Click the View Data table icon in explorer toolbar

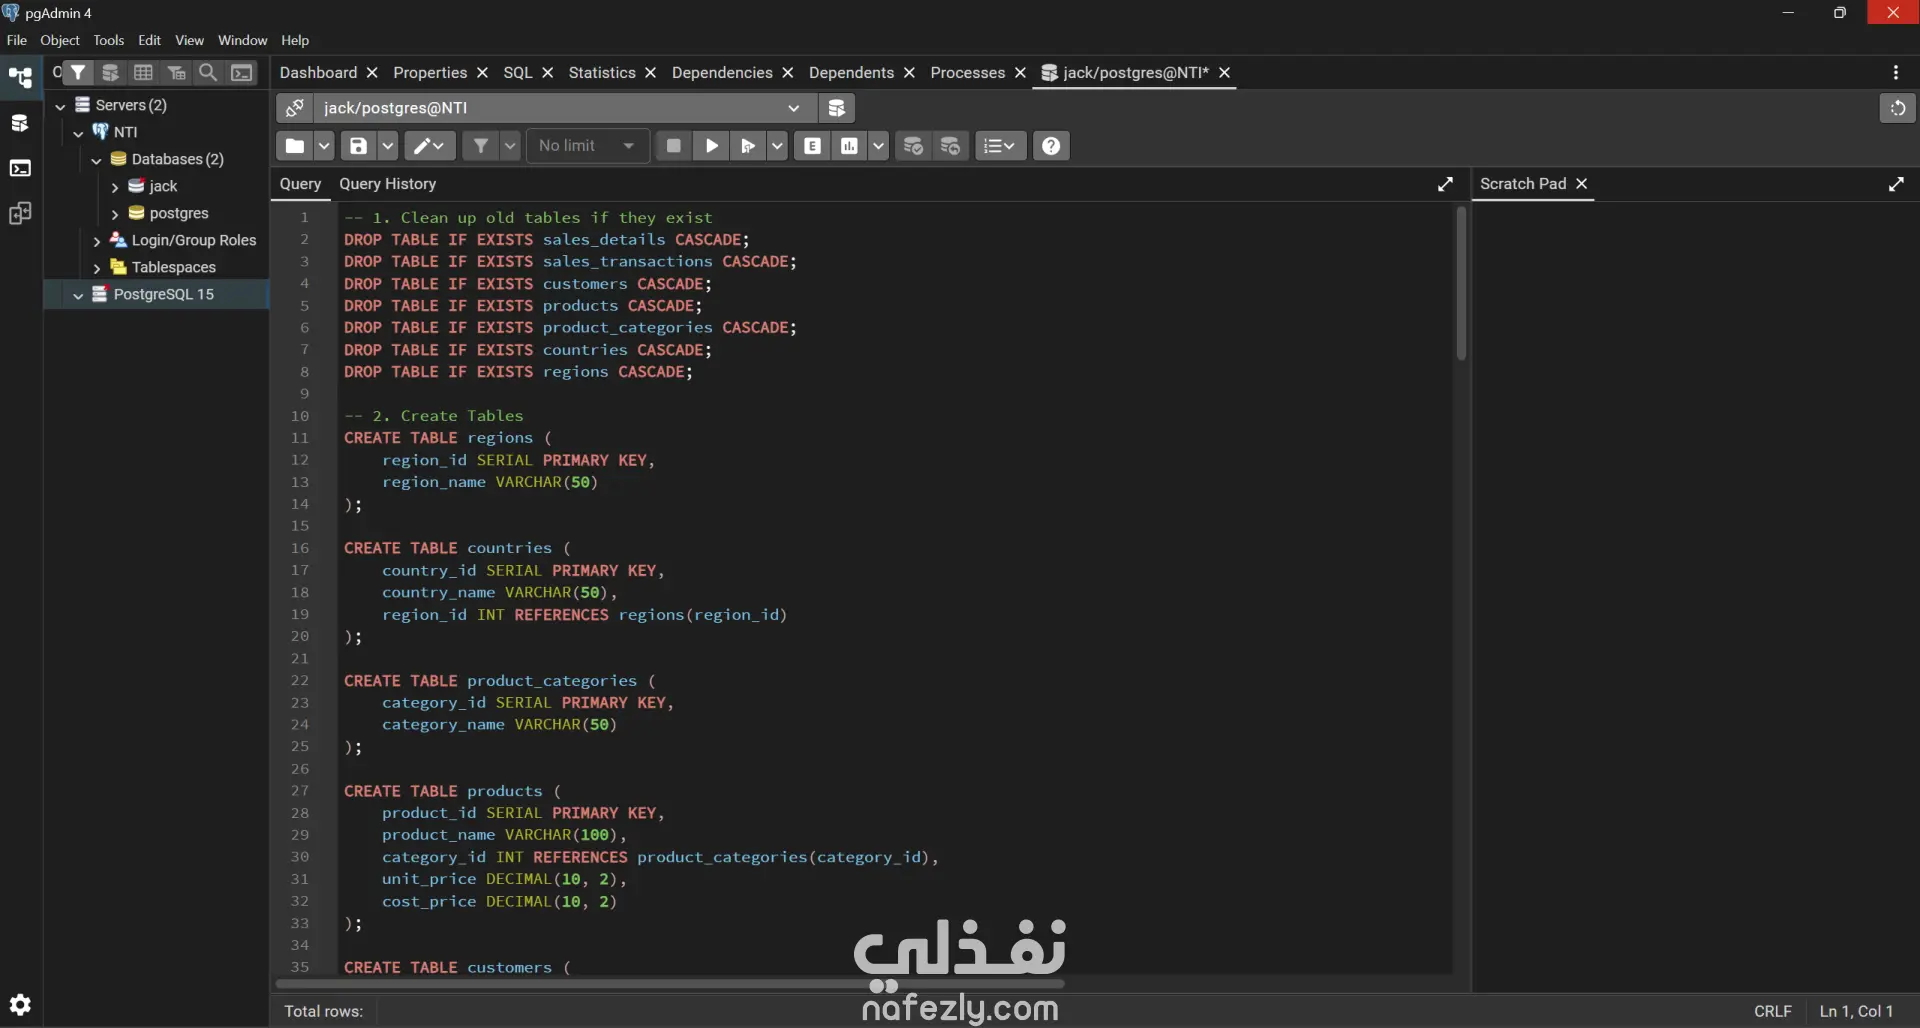(143, 72)
